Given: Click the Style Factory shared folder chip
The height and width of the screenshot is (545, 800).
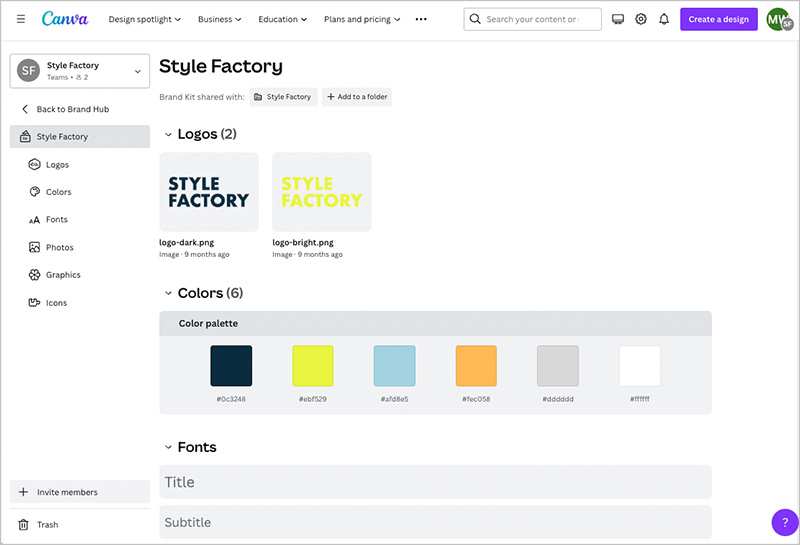Looking at the screenshot, I should (x=283, y=97).
